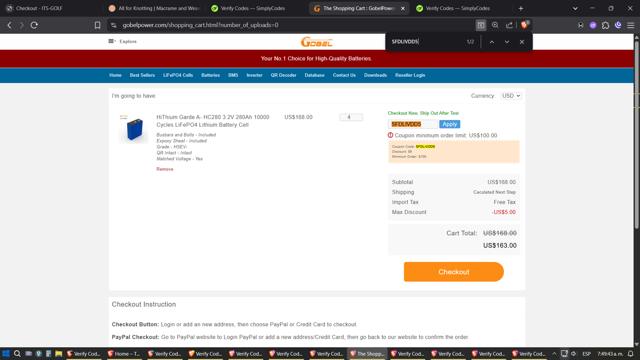Click the ESP language indicator
Viewport: 640px width, 360px height.
(587, 353)
